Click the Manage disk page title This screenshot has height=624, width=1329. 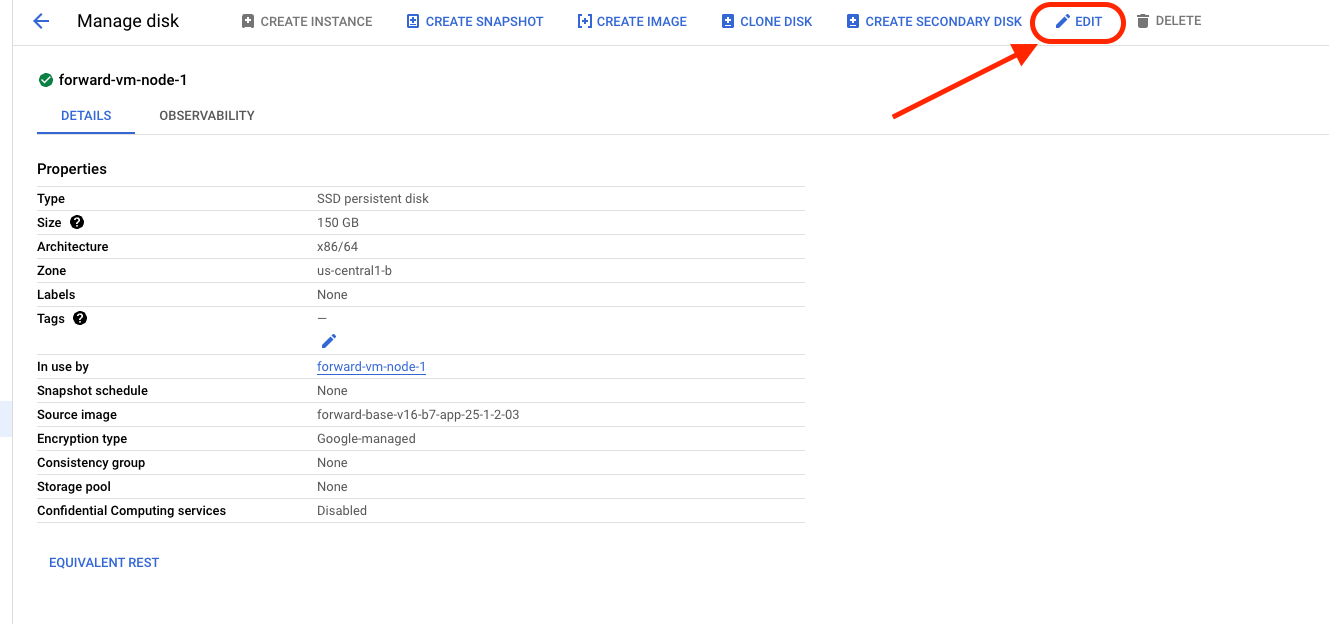pyautogui.click(x=128, y=21)
